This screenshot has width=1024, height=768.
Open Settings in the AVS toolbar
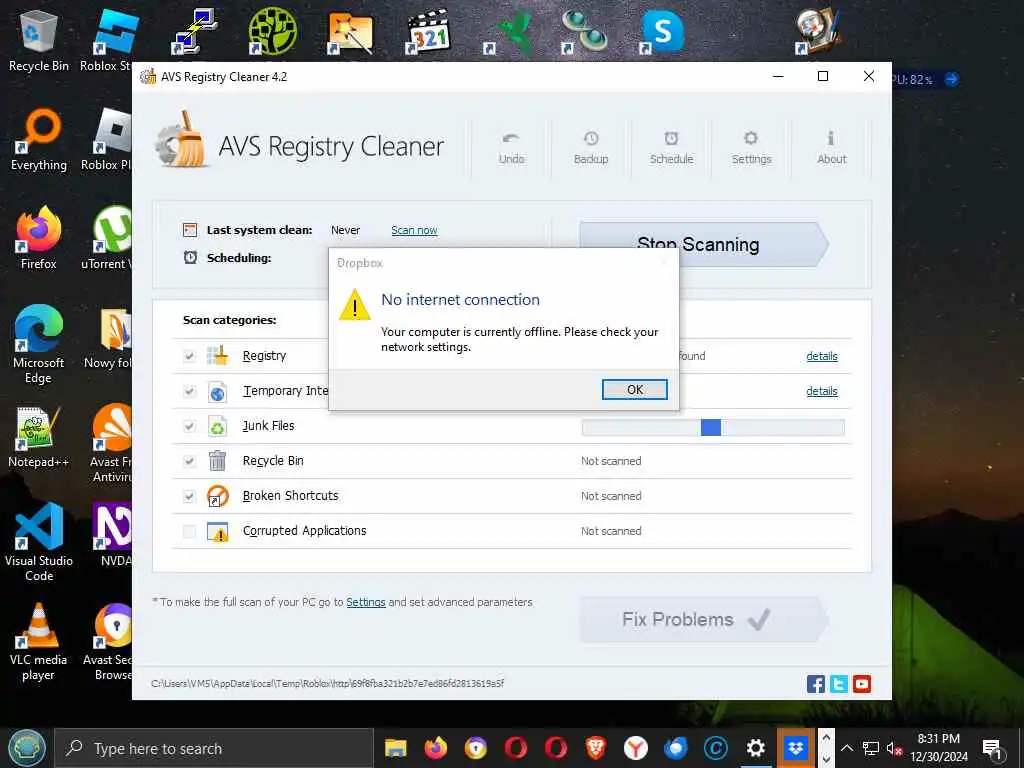point(751,148)
